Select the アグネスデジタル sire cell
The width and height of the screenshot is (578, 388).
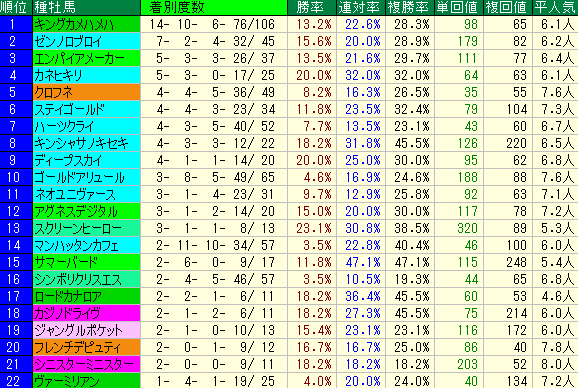[x=86, y=211]
